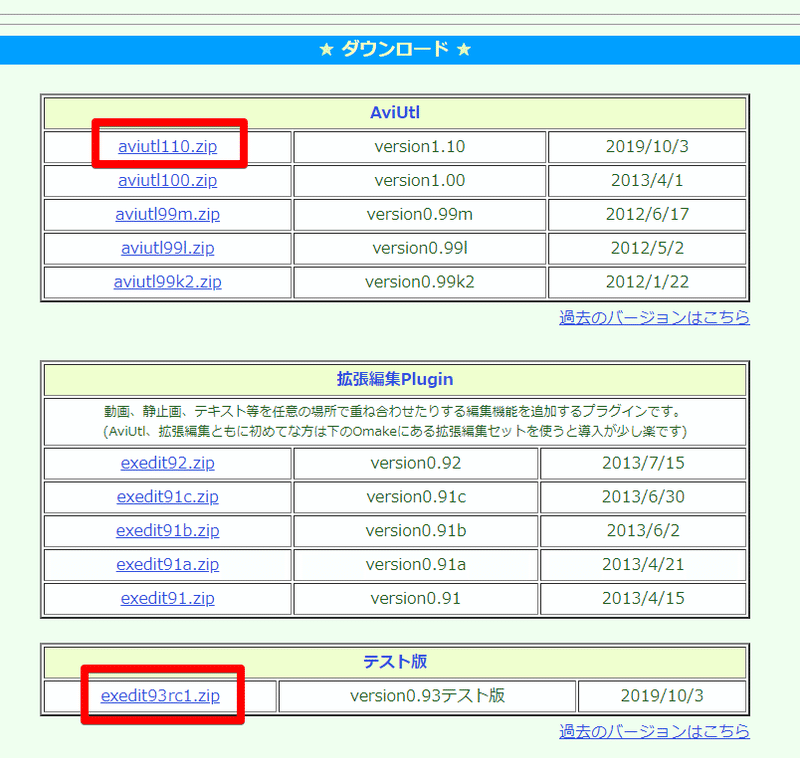Image resolution: width=800 pixels, height=758 pixels.
Task: Click the version1.10 cell
Action: pos(419,147)
